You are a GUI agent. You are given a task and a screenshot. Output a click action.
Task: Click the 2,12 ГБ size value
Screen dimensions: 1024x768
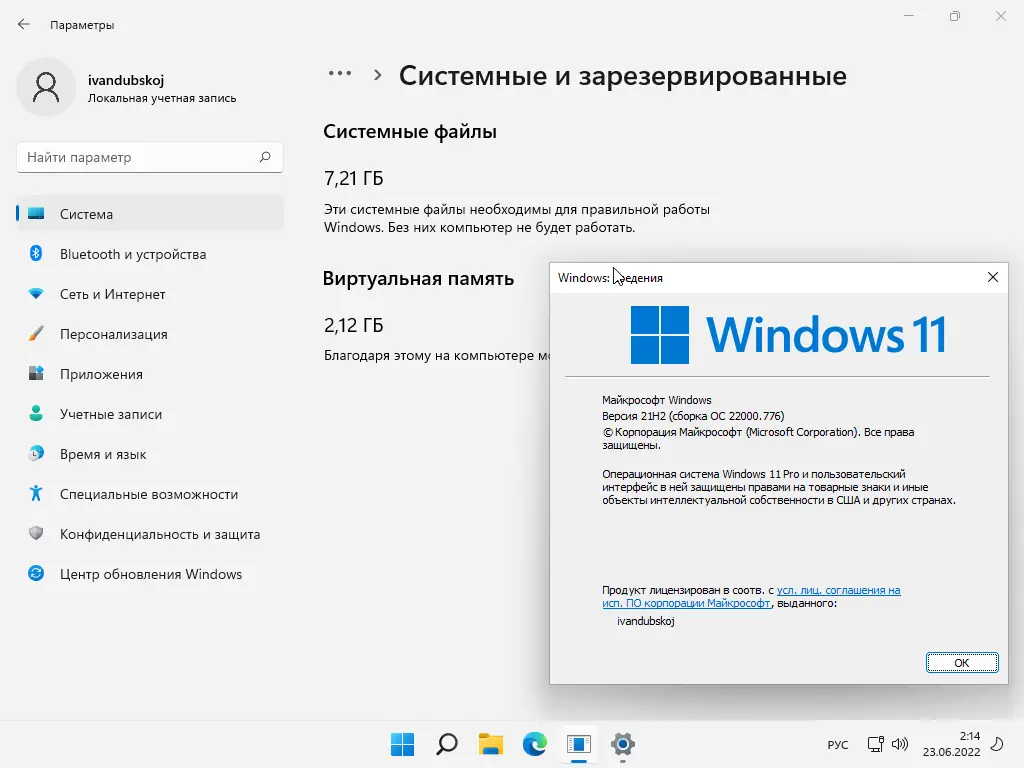click(x=353, y=325)
